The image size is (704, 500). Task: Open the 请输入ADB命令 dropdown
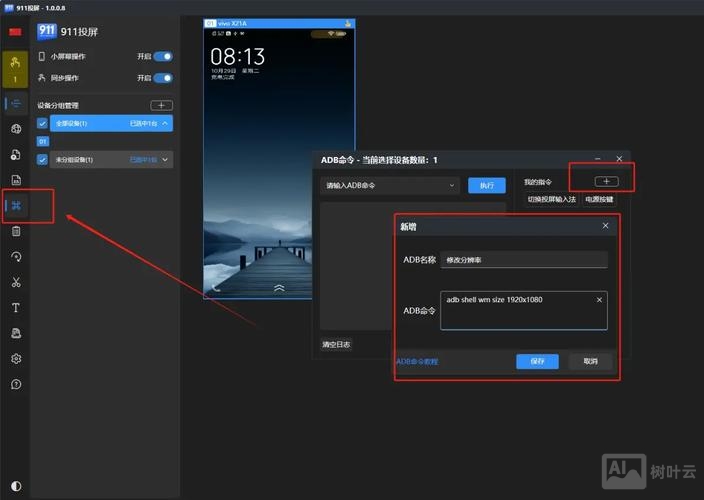point(389,185)
